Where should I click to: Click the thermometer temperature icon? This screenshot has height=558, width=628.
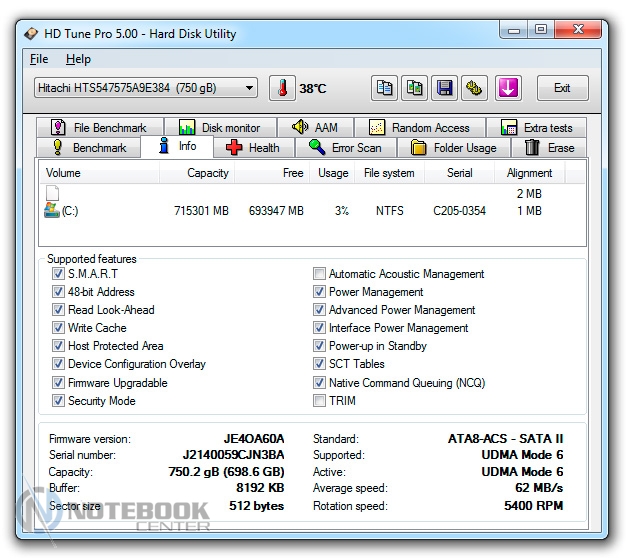(282, 88)
